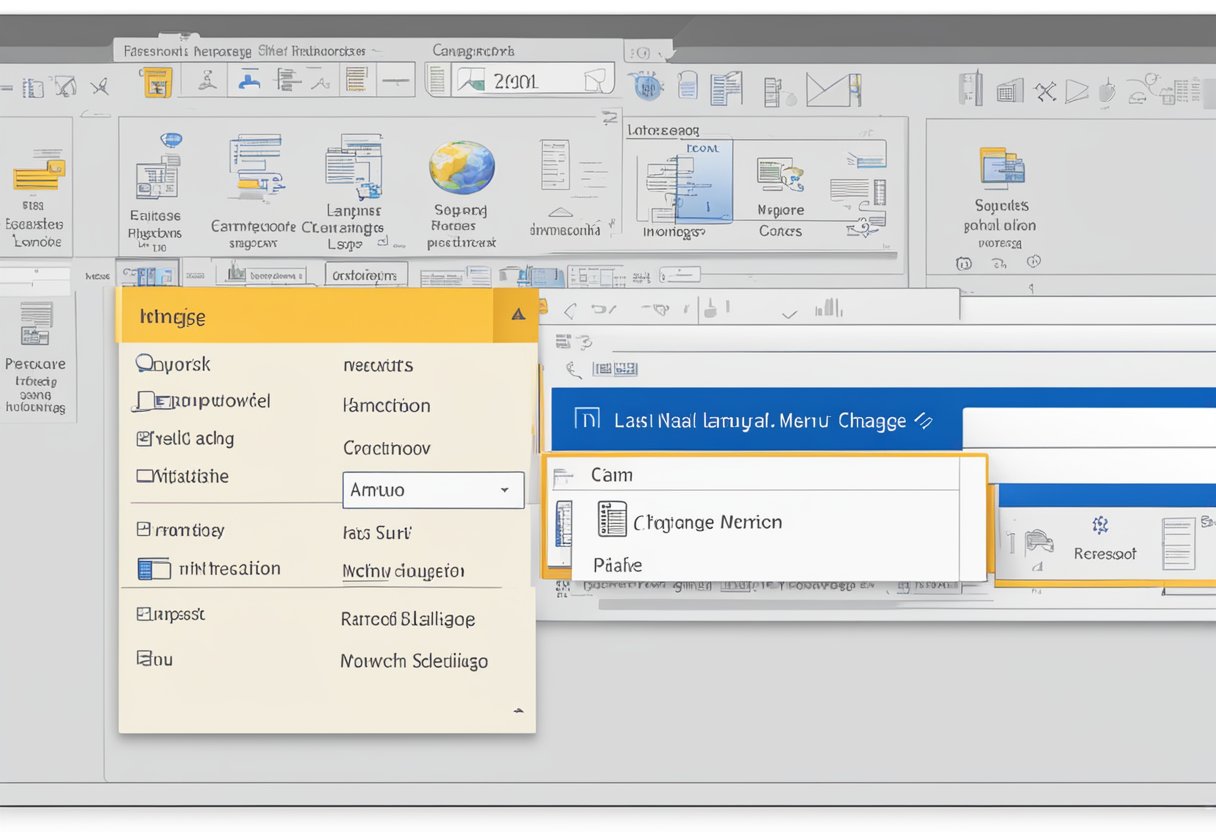Click the Ramcod Blalligoe option
This screenshot has height=832, width=1216.
tap(408, 619)
